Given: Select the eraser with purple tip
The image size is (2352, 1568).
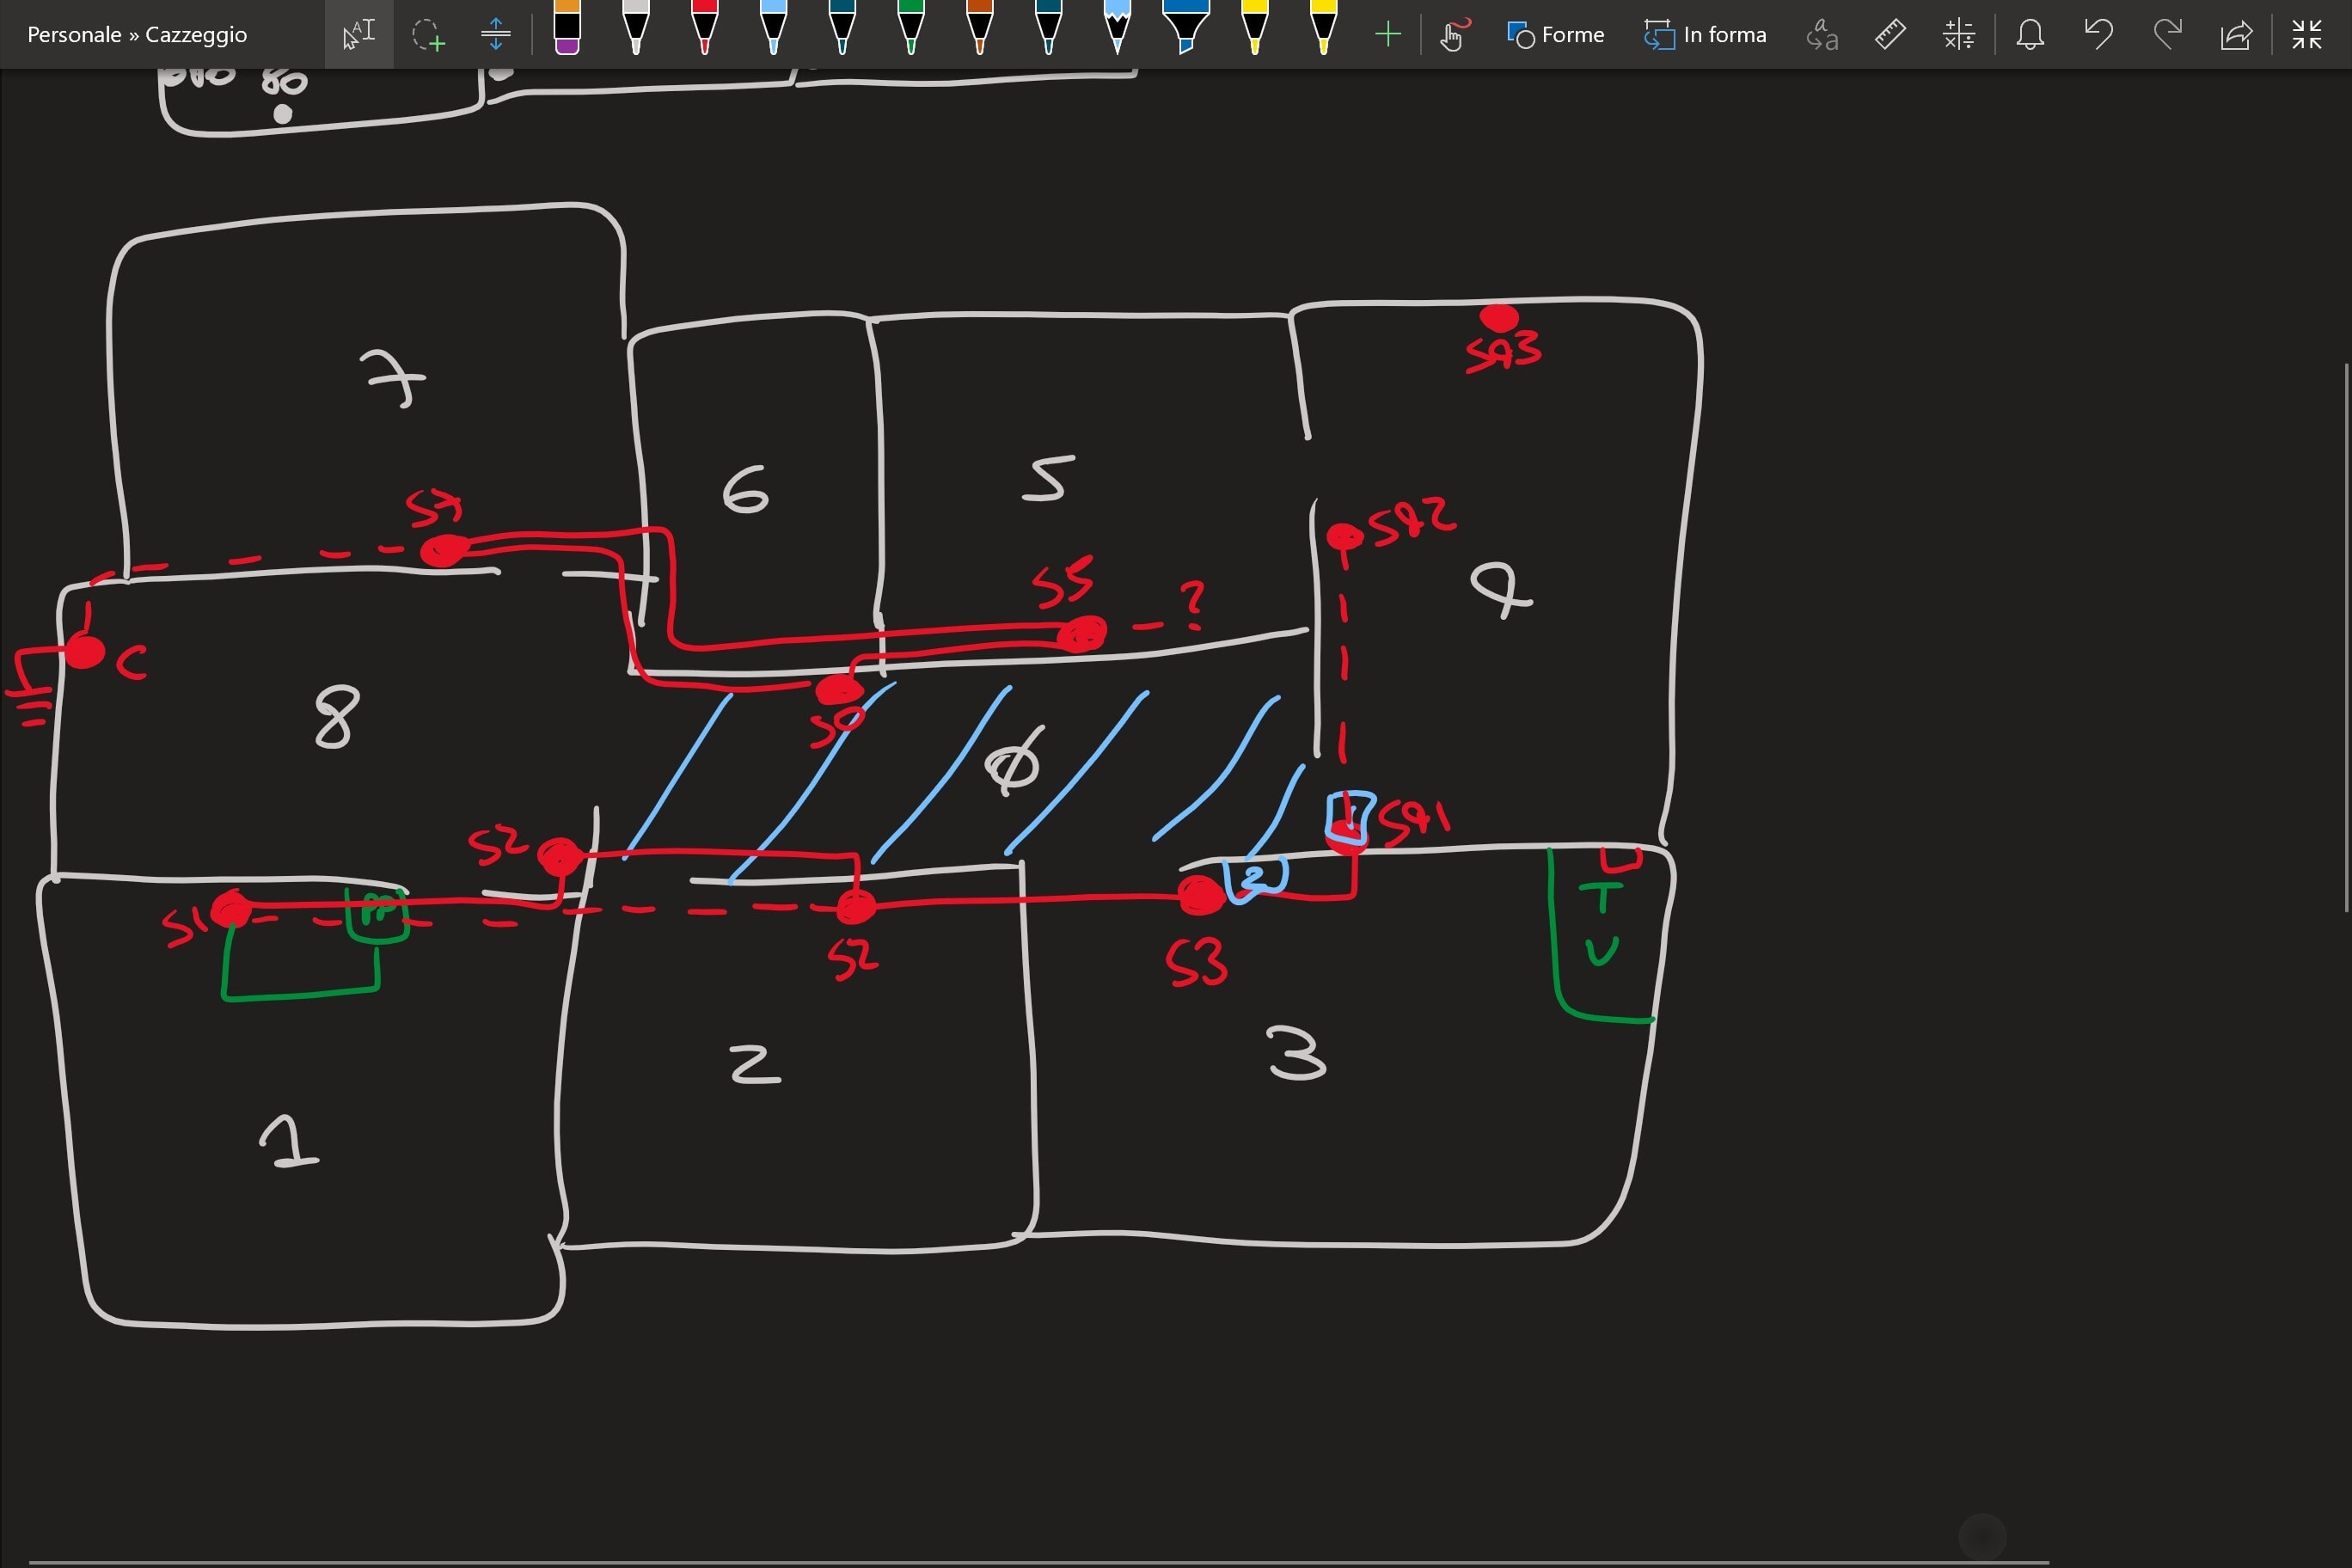Looking at the screenshot, I should (567, 30).
